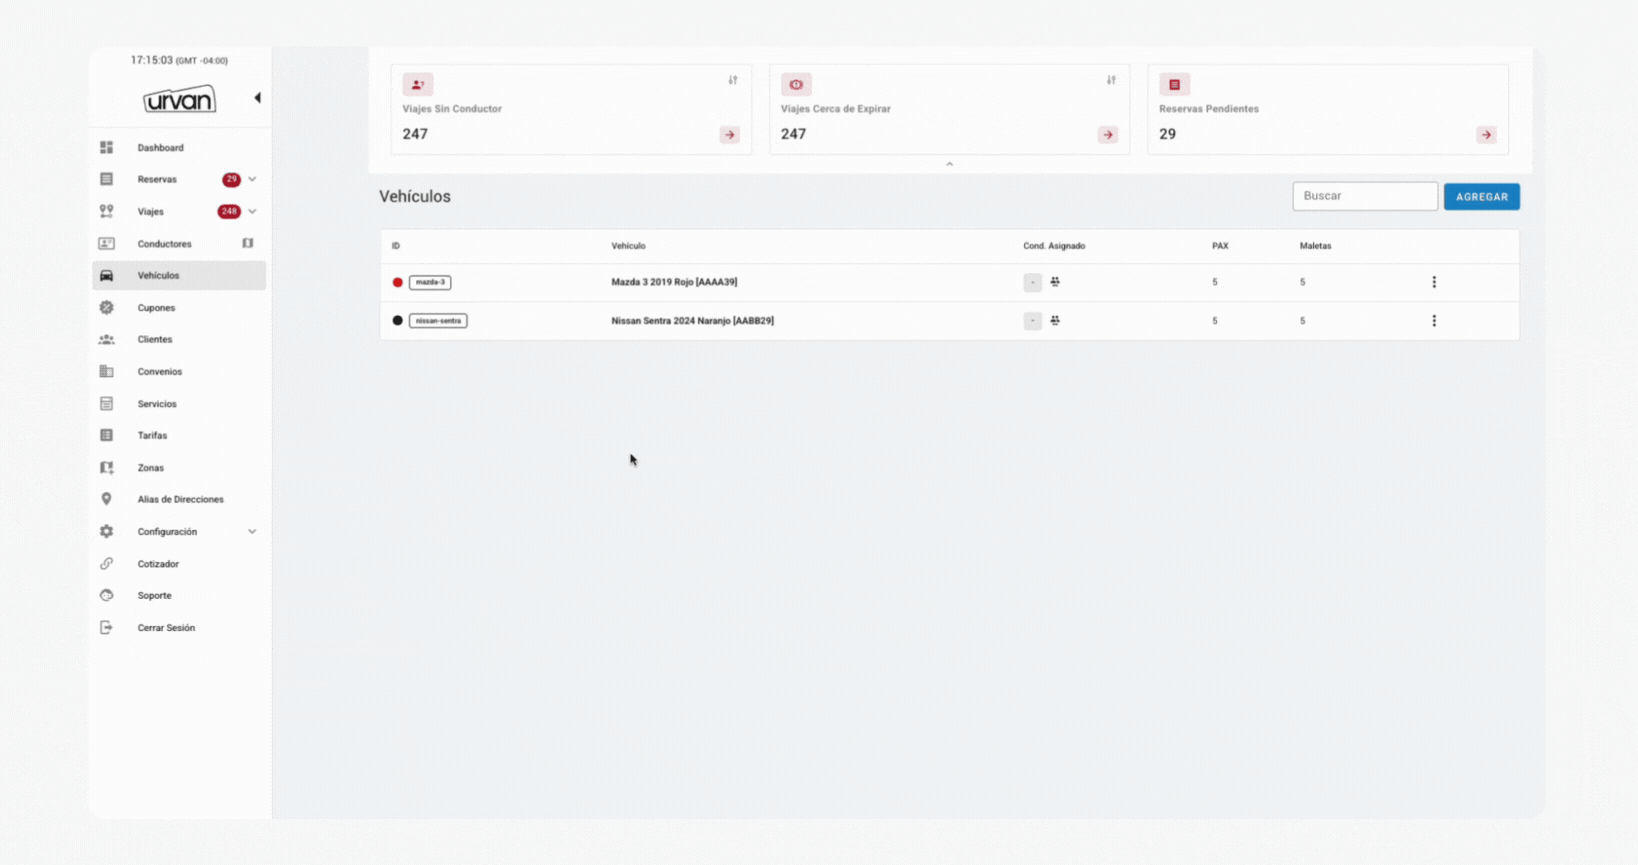The width and height of the screenshot is (1638, 865).
Task: Expand the Viajes submenu chevron
Action: click(x=252, y=212)
